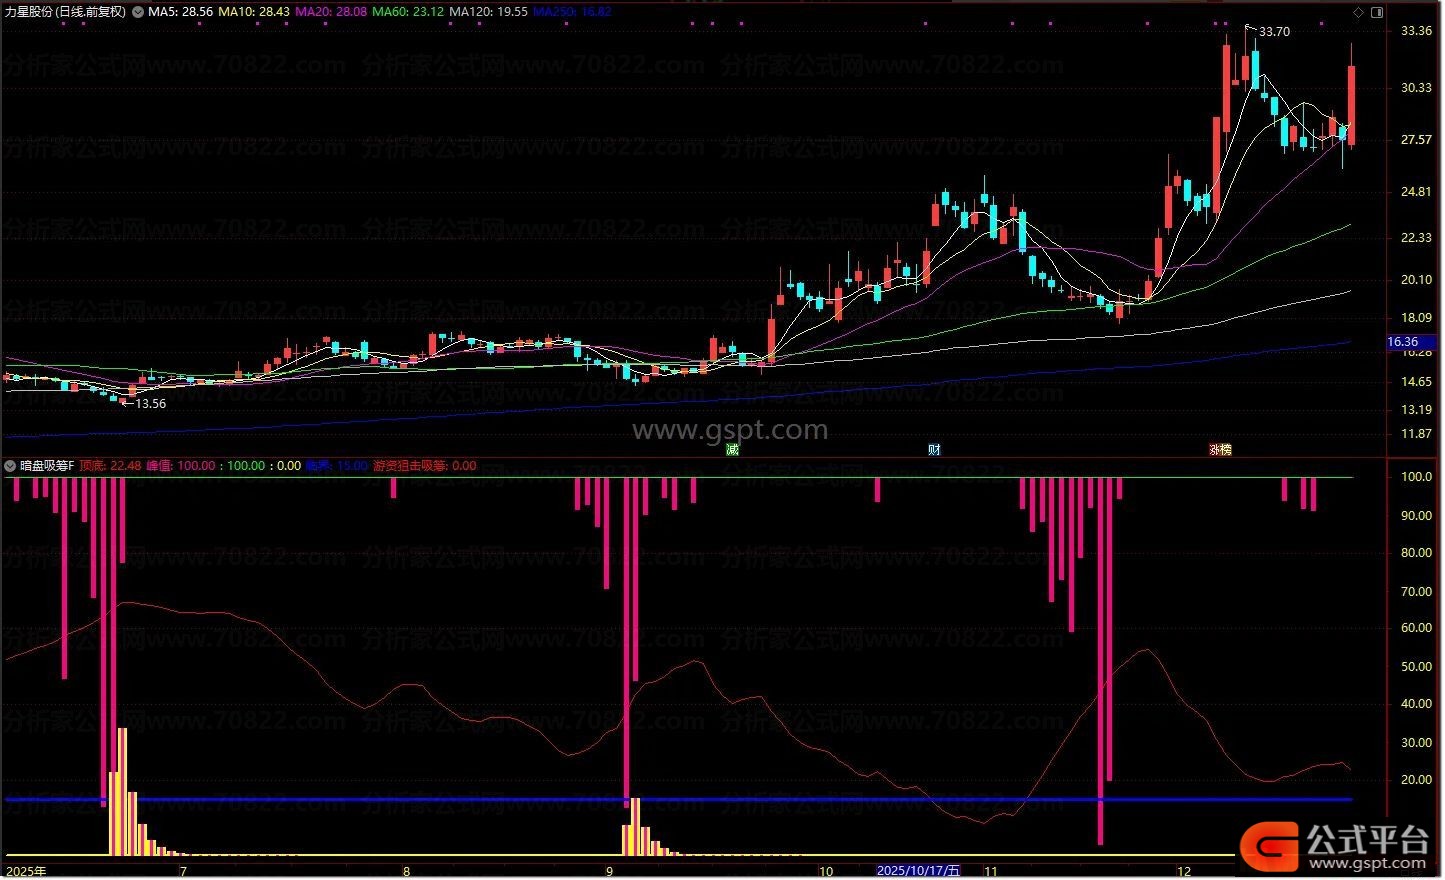Expand the 暗盘吸筹F indicator dropdown arrow
Viewport: 1445px width, 880px height.
pos(10,466)
